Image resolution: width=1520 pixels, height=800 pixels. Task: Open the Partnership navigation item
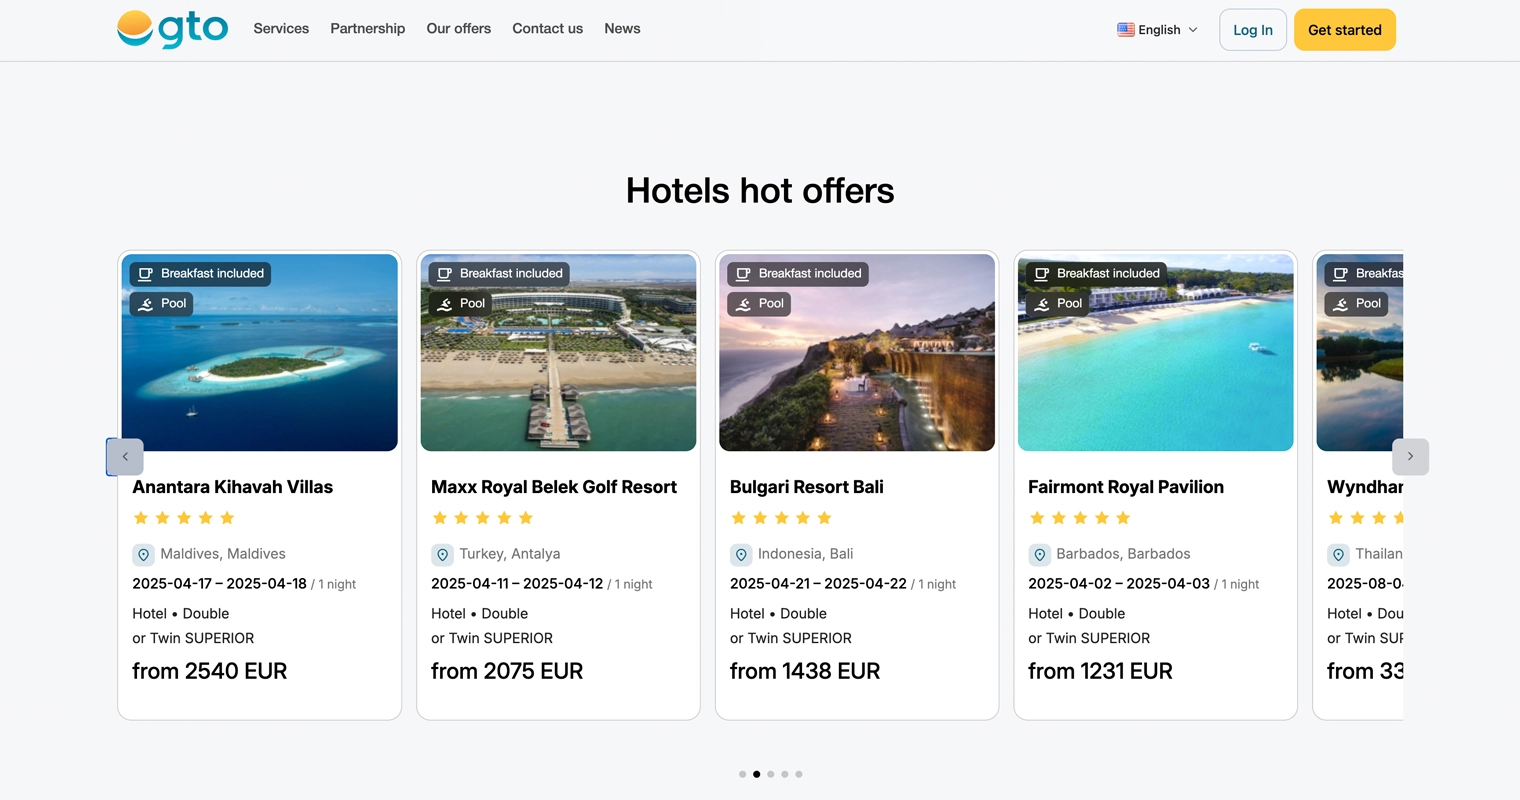click(x=367, y=29)
